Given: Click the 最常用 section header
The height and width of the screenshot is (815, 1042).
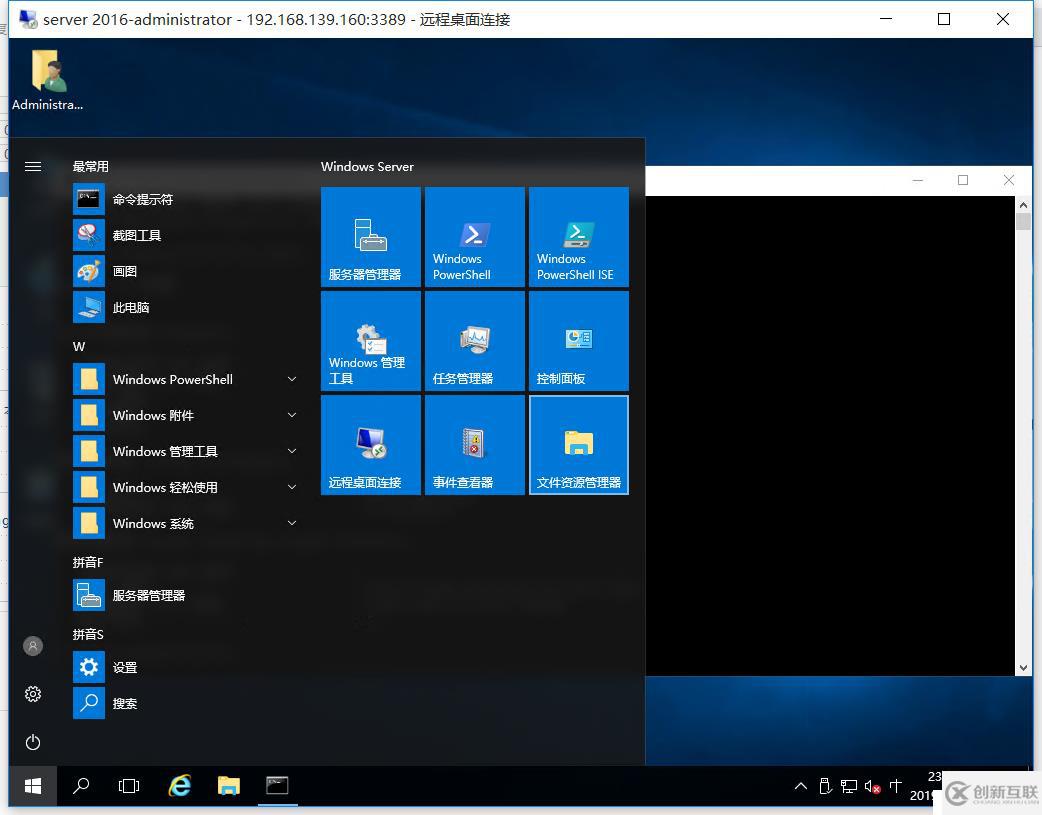Looking at the screenshot, I should pyautogui.click(x=90, y=166).
